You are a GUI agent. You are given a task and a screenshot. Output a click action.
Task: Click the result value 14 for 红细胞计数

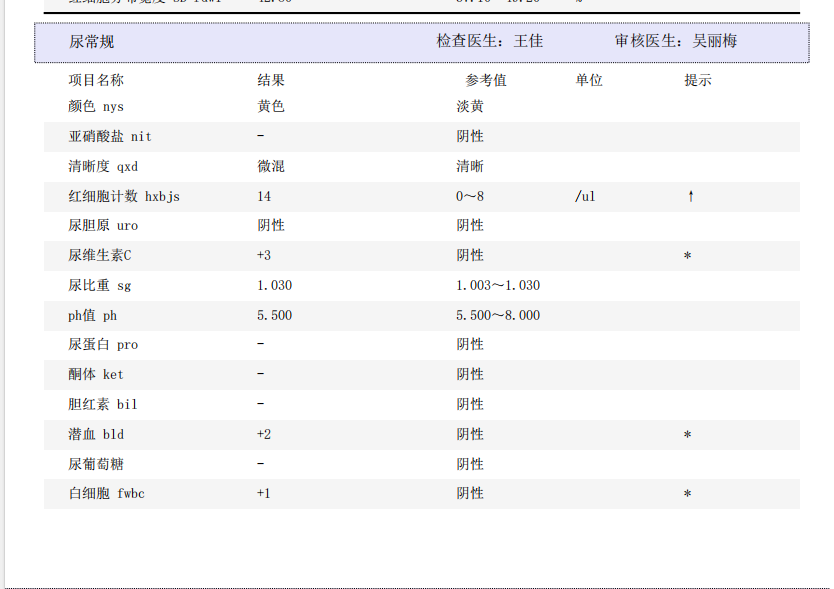264,196
